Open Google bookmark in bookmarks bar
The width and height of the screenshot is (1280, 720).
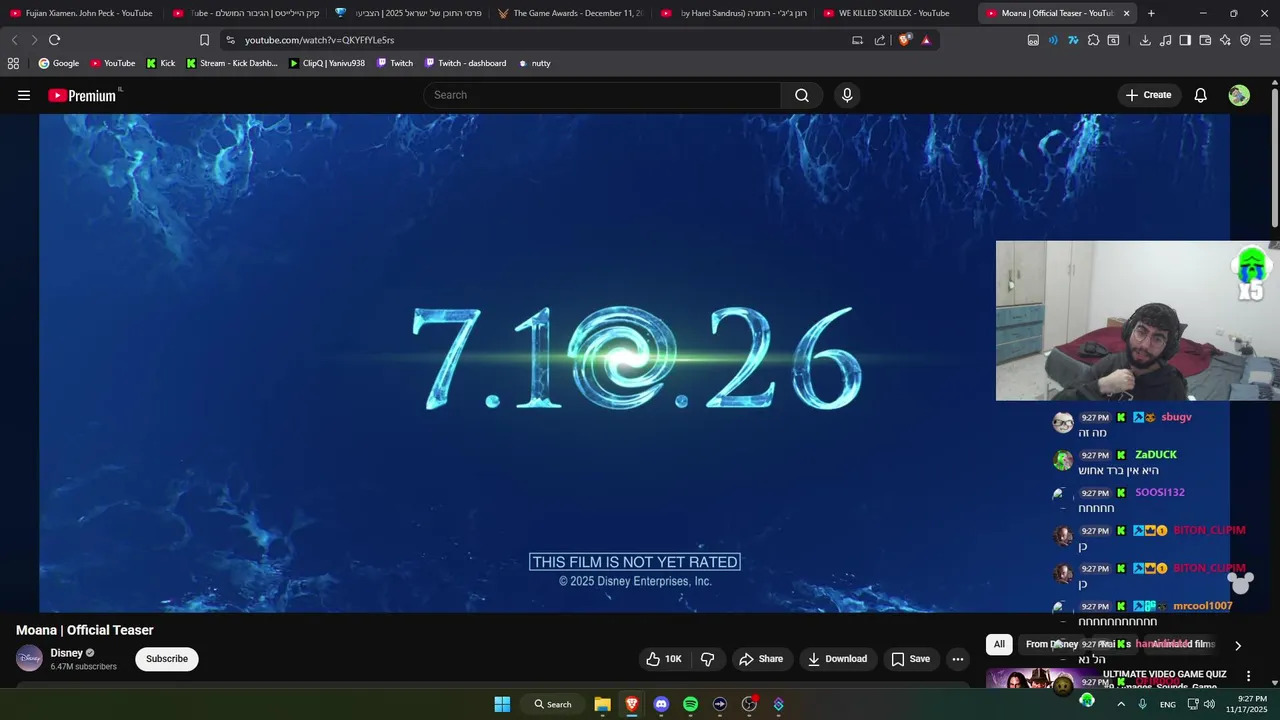[x=59, y=63]
